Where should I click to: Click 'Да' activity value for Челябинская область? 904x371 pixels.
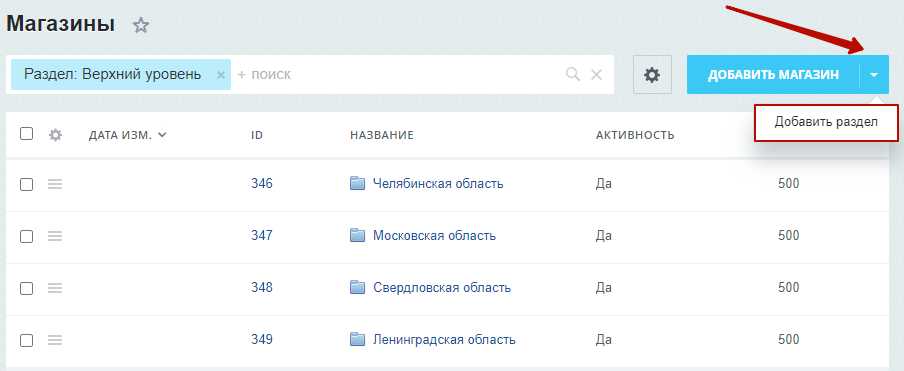point(604,184)
